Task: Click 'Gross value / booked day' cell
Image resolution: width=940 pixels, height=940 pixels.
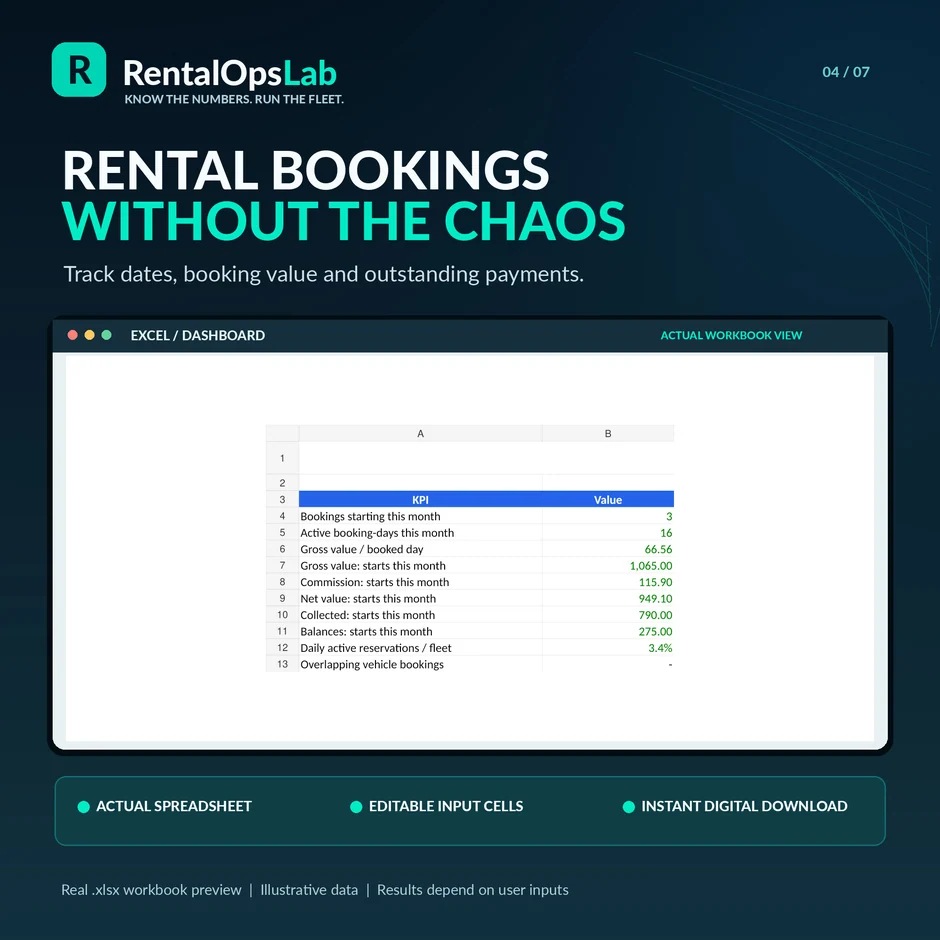Action: [420, 549]
